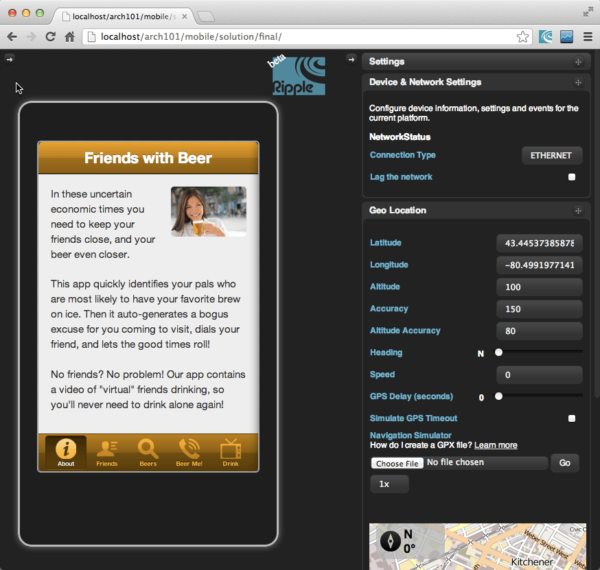
Task: Click the Heading slider handle
Action: [499, 352]
